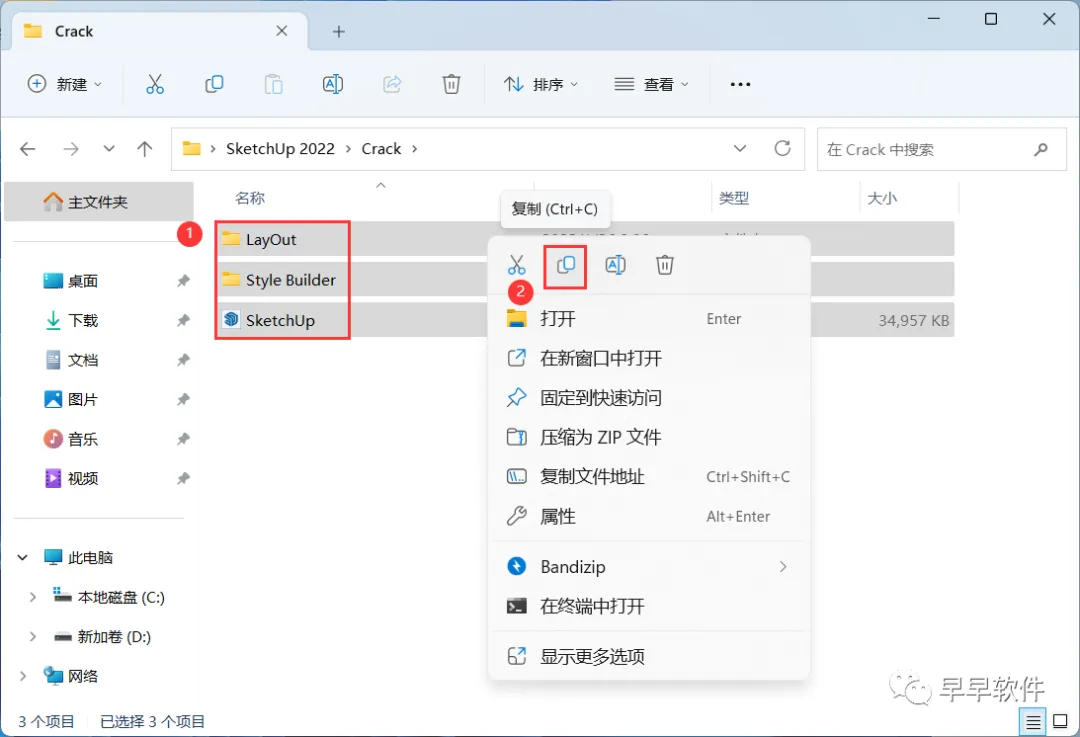The image size is (1080, 737).
Task: Open the three-dot more options menu
Action: click(x=740, y=84)
